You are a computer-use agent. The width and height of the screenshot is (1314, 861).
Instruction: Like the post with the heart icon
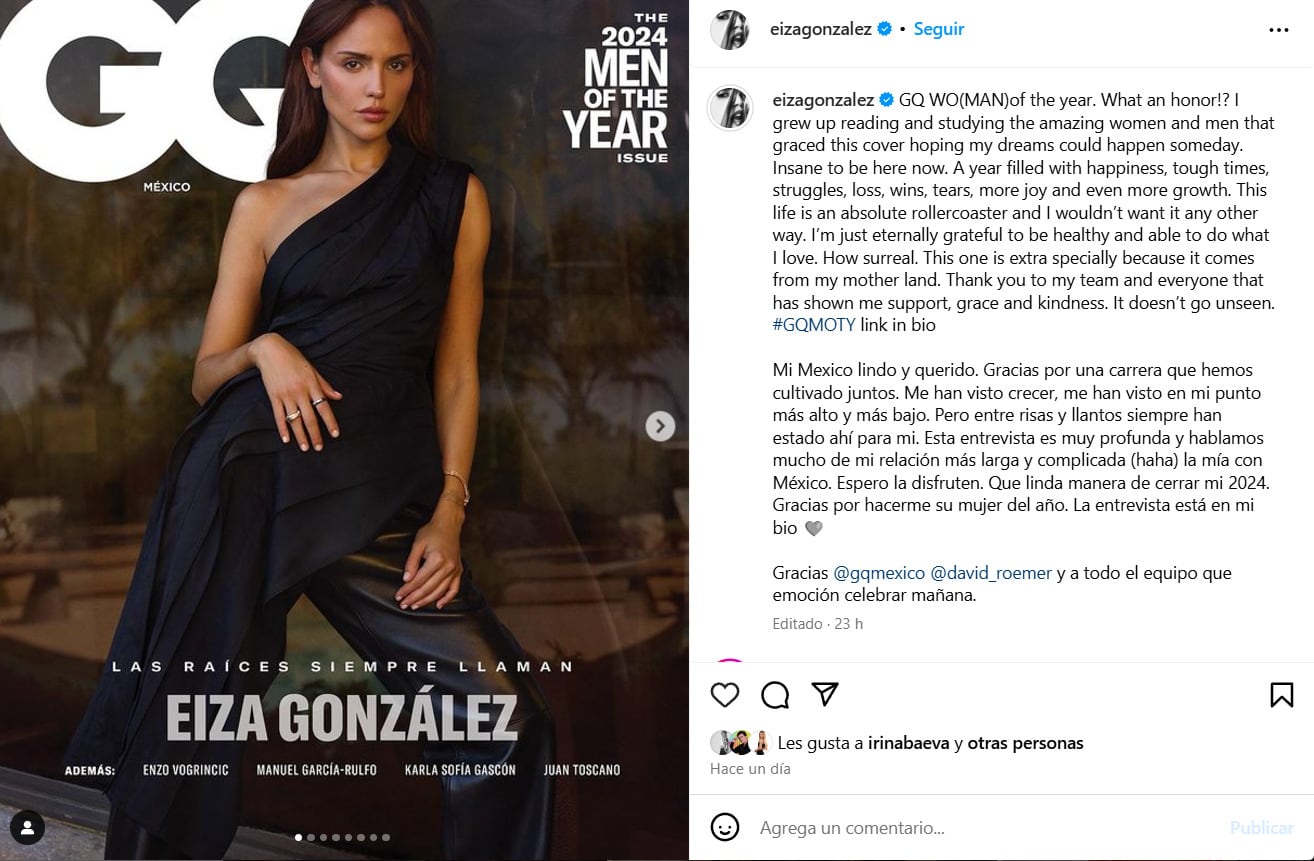pos(725,695)
